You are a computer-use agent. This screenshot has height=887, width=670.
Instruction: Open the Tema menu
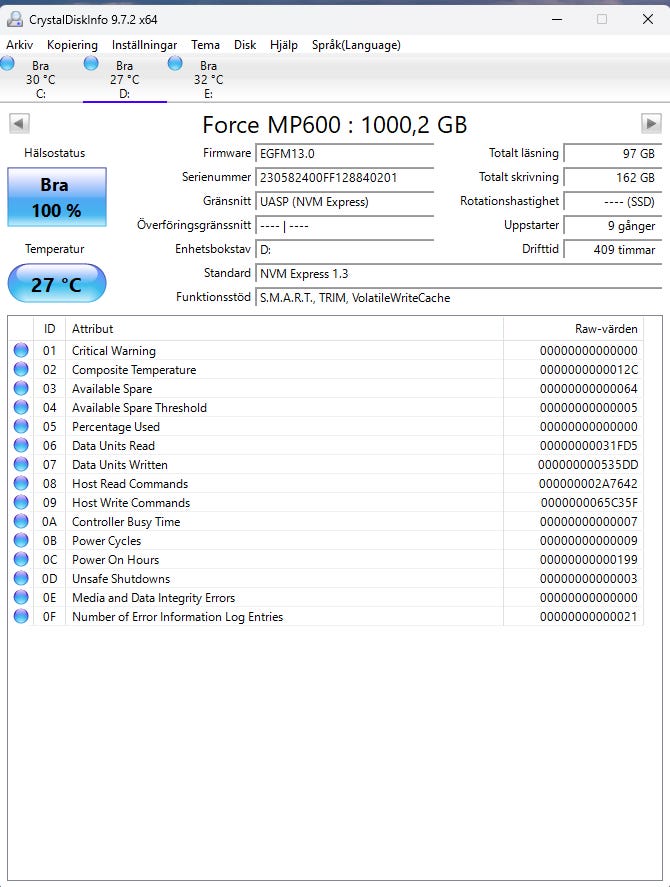click(x=205, y=45)
